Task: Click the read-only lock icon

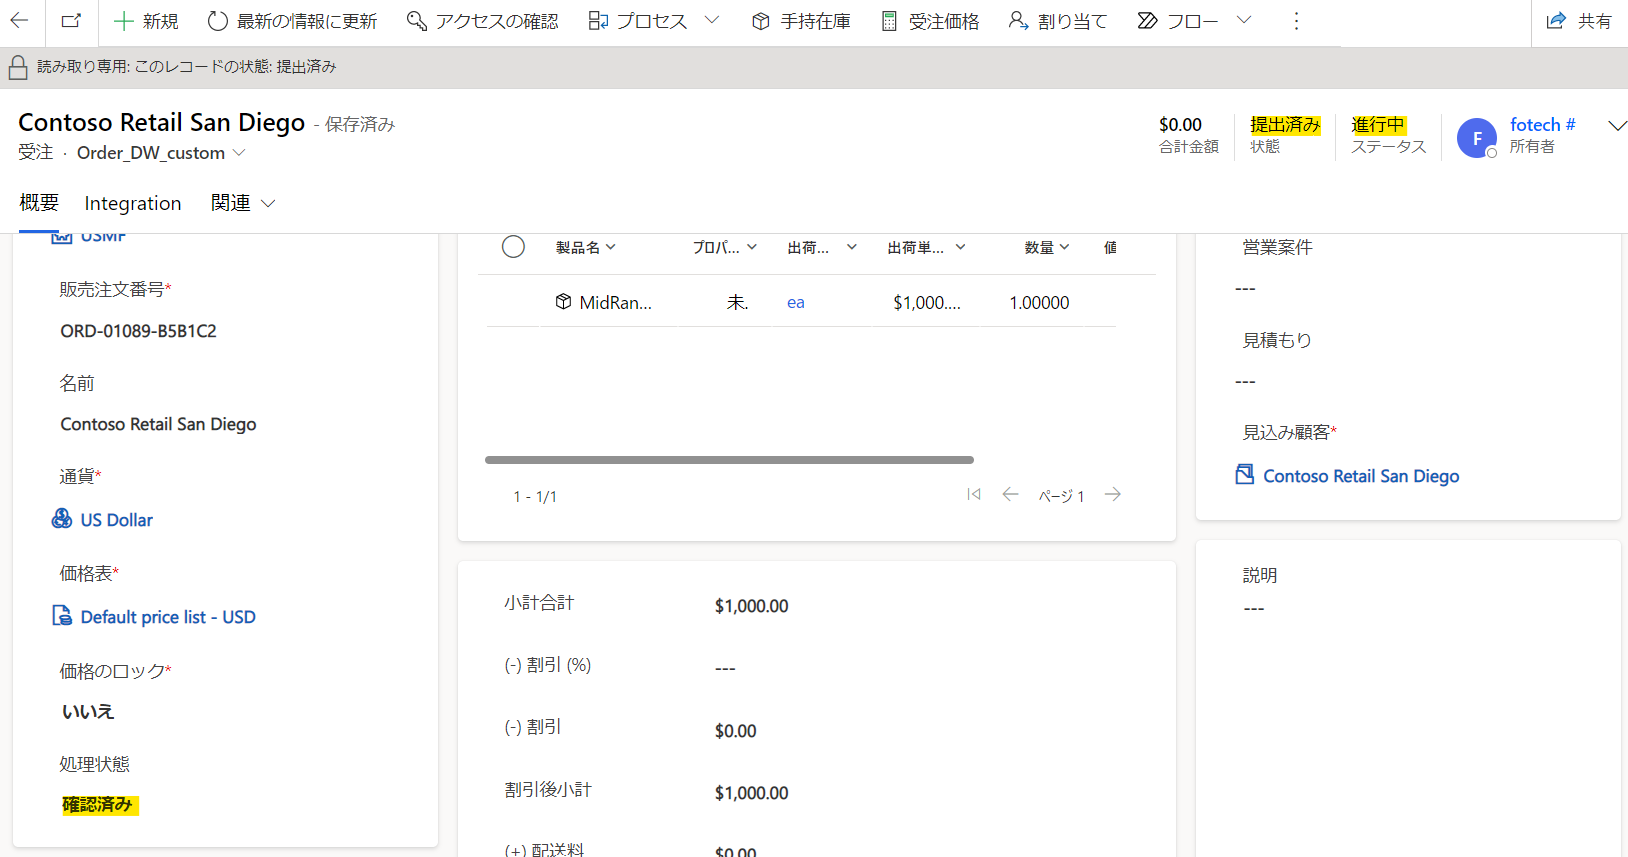Action: (18, 67)
